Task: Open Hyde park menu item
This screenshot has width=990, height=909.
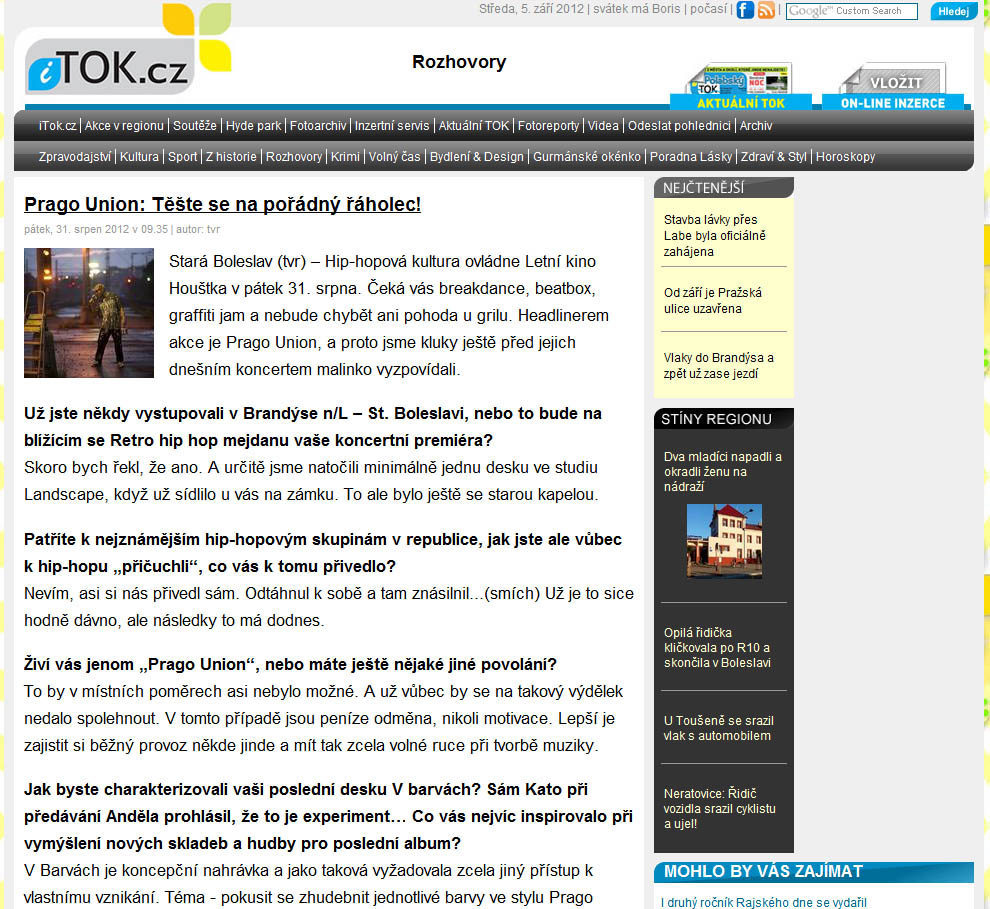Action: pos(253,126)
